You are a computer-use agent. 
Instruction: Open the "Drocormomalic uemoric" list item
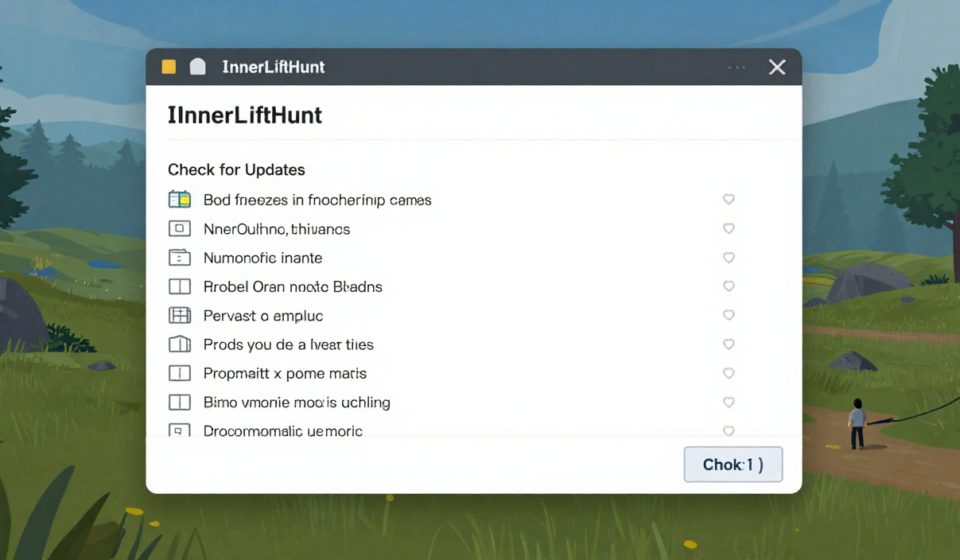pos(282,431)
